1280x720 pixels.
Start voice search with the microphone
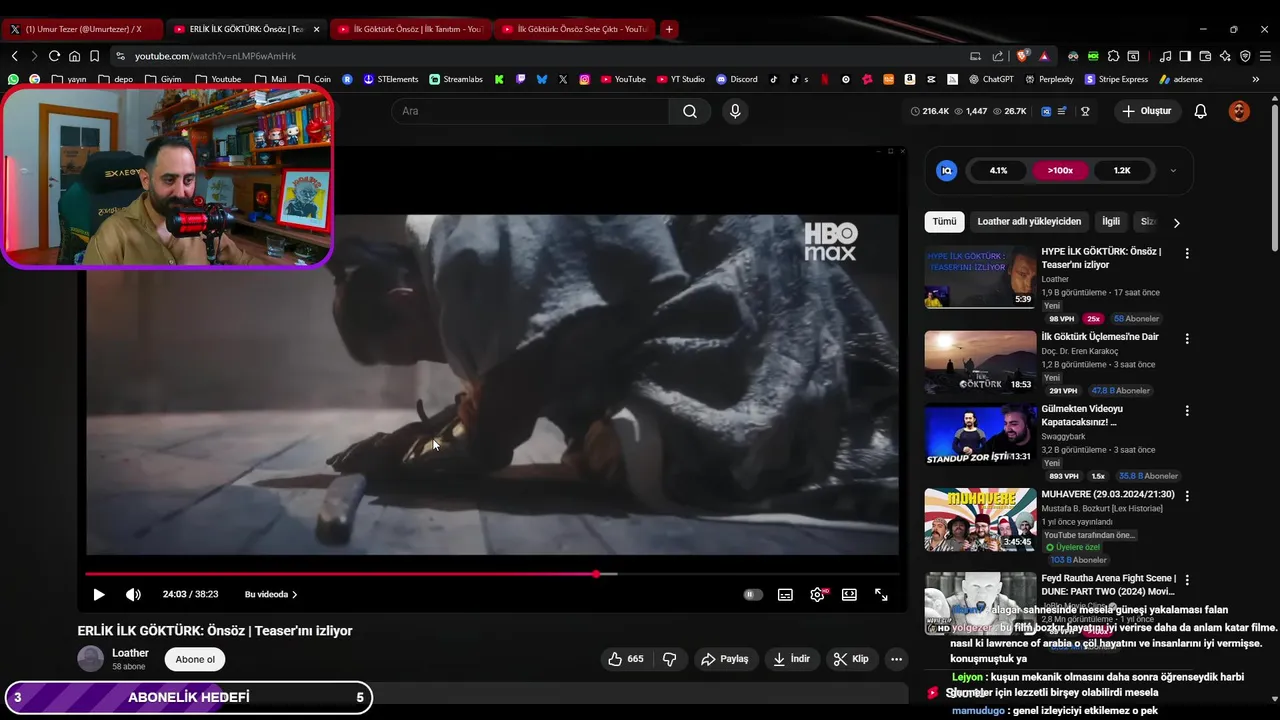point(735,111)
